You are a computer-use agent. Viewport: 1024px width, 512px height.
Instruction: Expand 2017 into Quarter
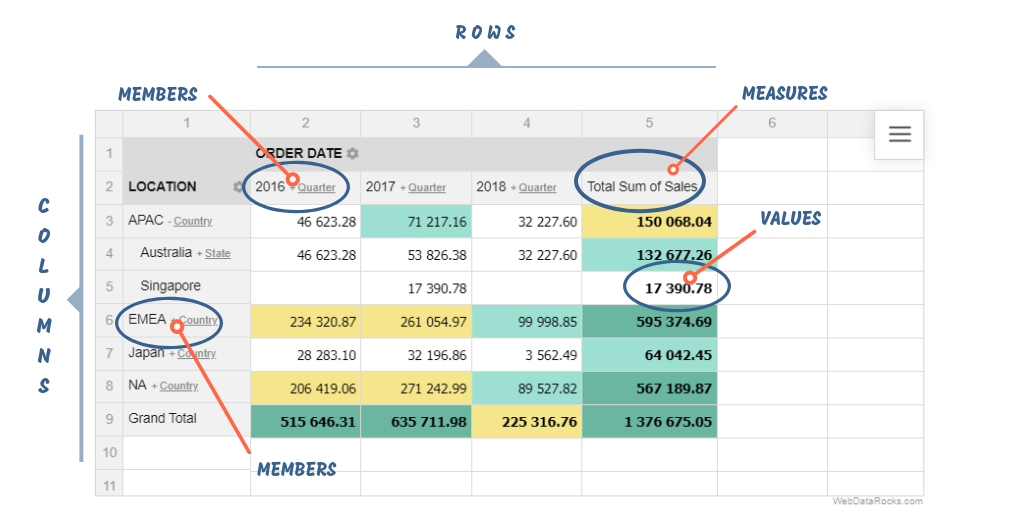click(424, 188)
